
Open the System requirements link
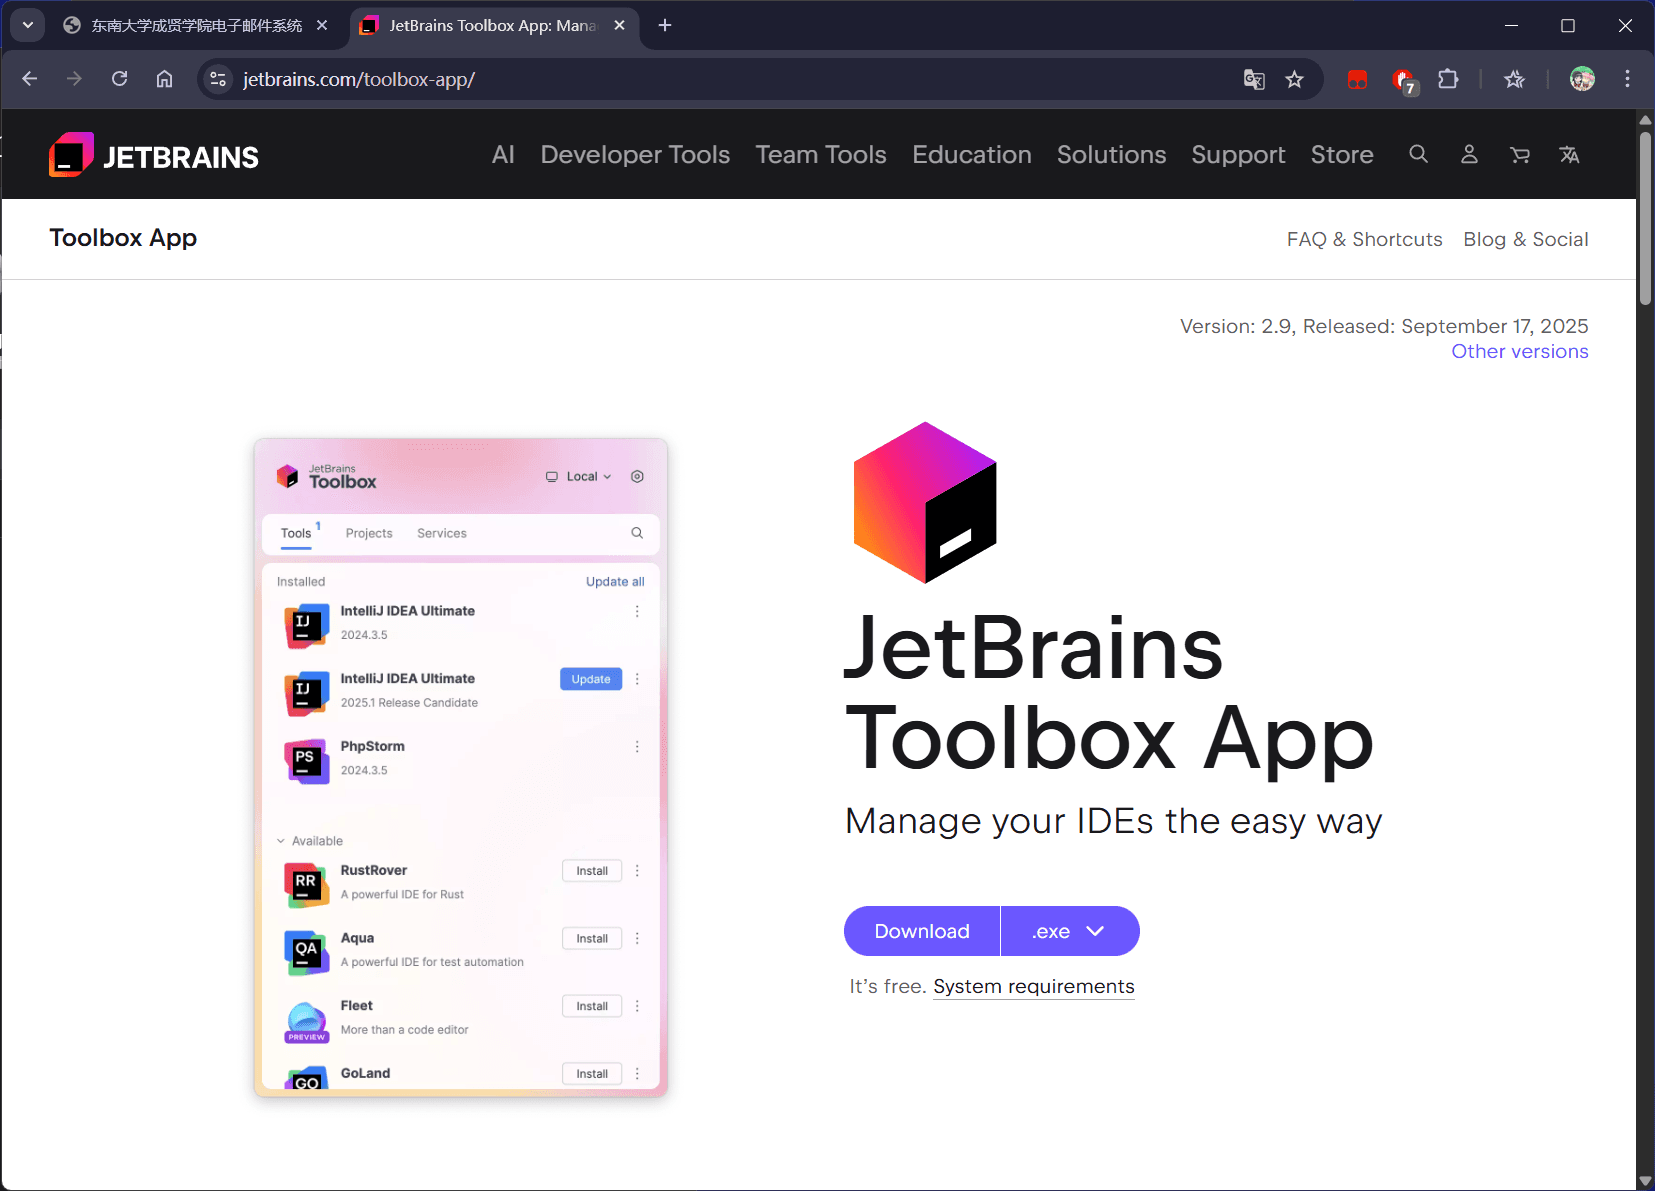tap(1033, 987)
